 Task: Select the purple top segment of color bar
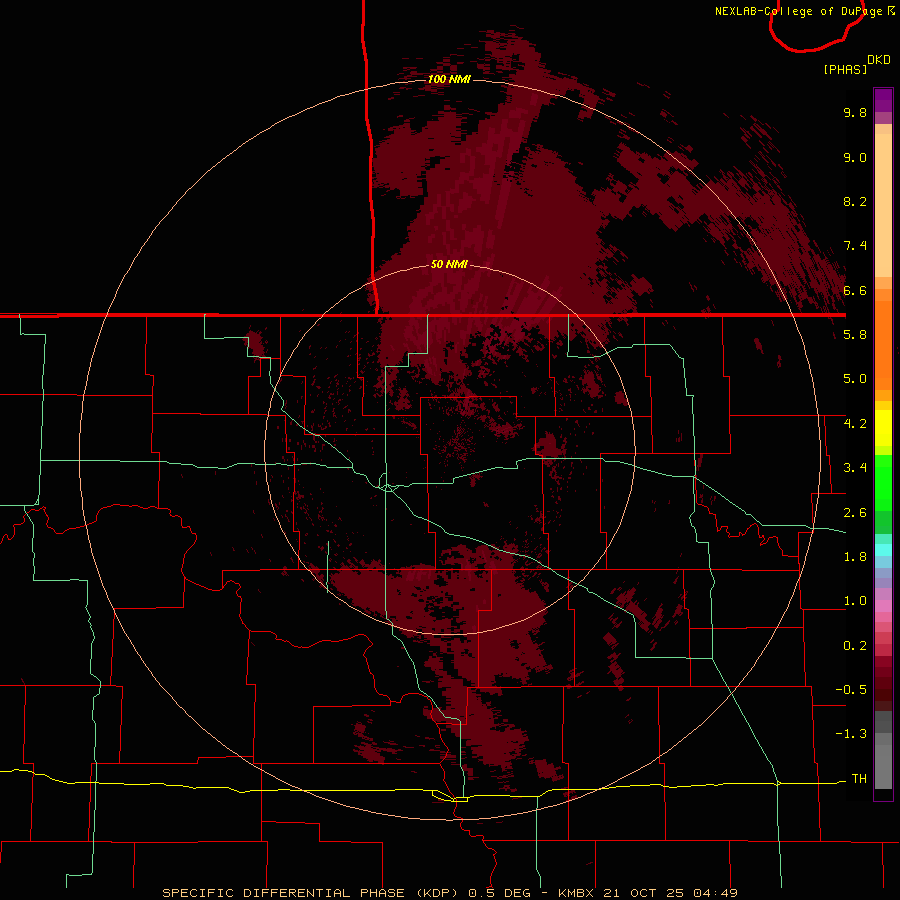click(x=883, y=100)
